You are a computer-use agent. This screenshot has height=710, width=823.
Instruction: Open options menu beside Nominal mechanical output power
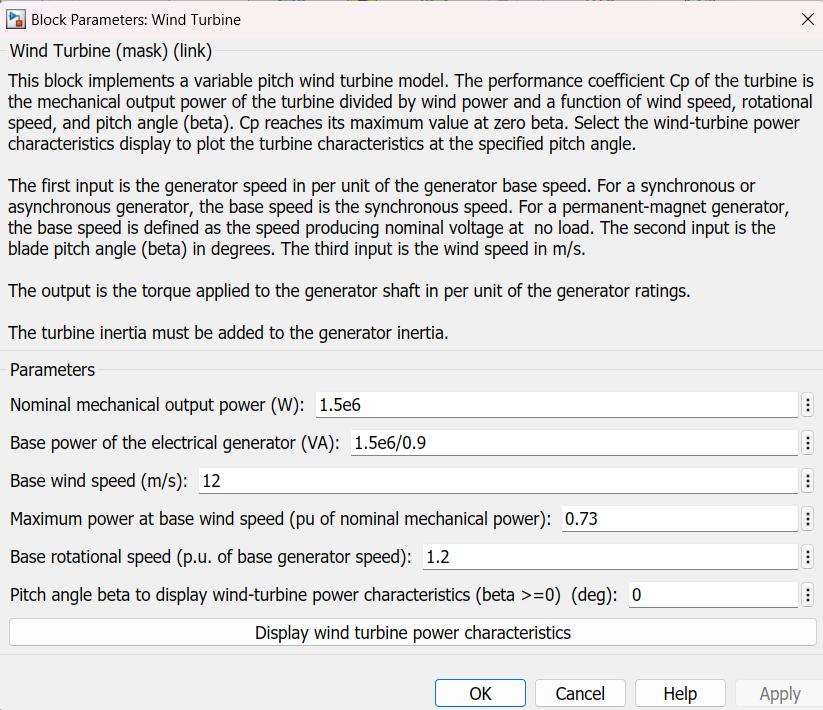point(807,405)
